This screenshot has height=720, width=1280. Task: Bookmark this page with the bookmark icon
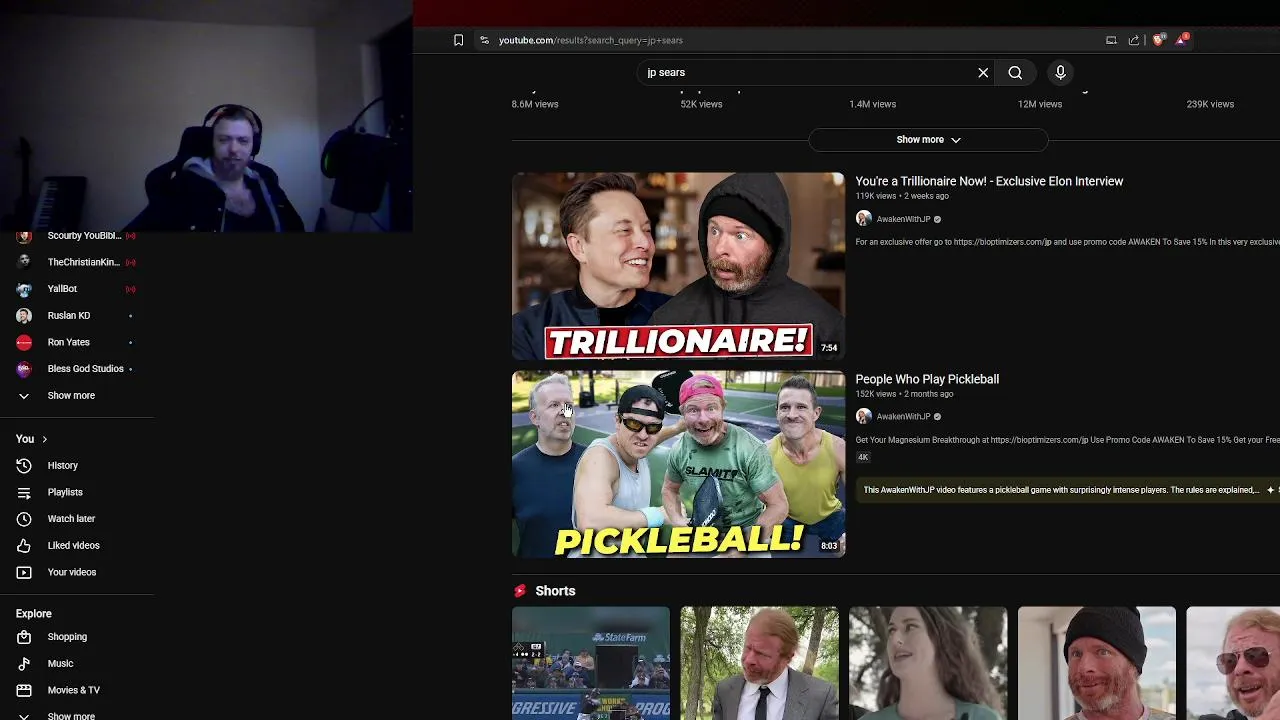(458, 40)
